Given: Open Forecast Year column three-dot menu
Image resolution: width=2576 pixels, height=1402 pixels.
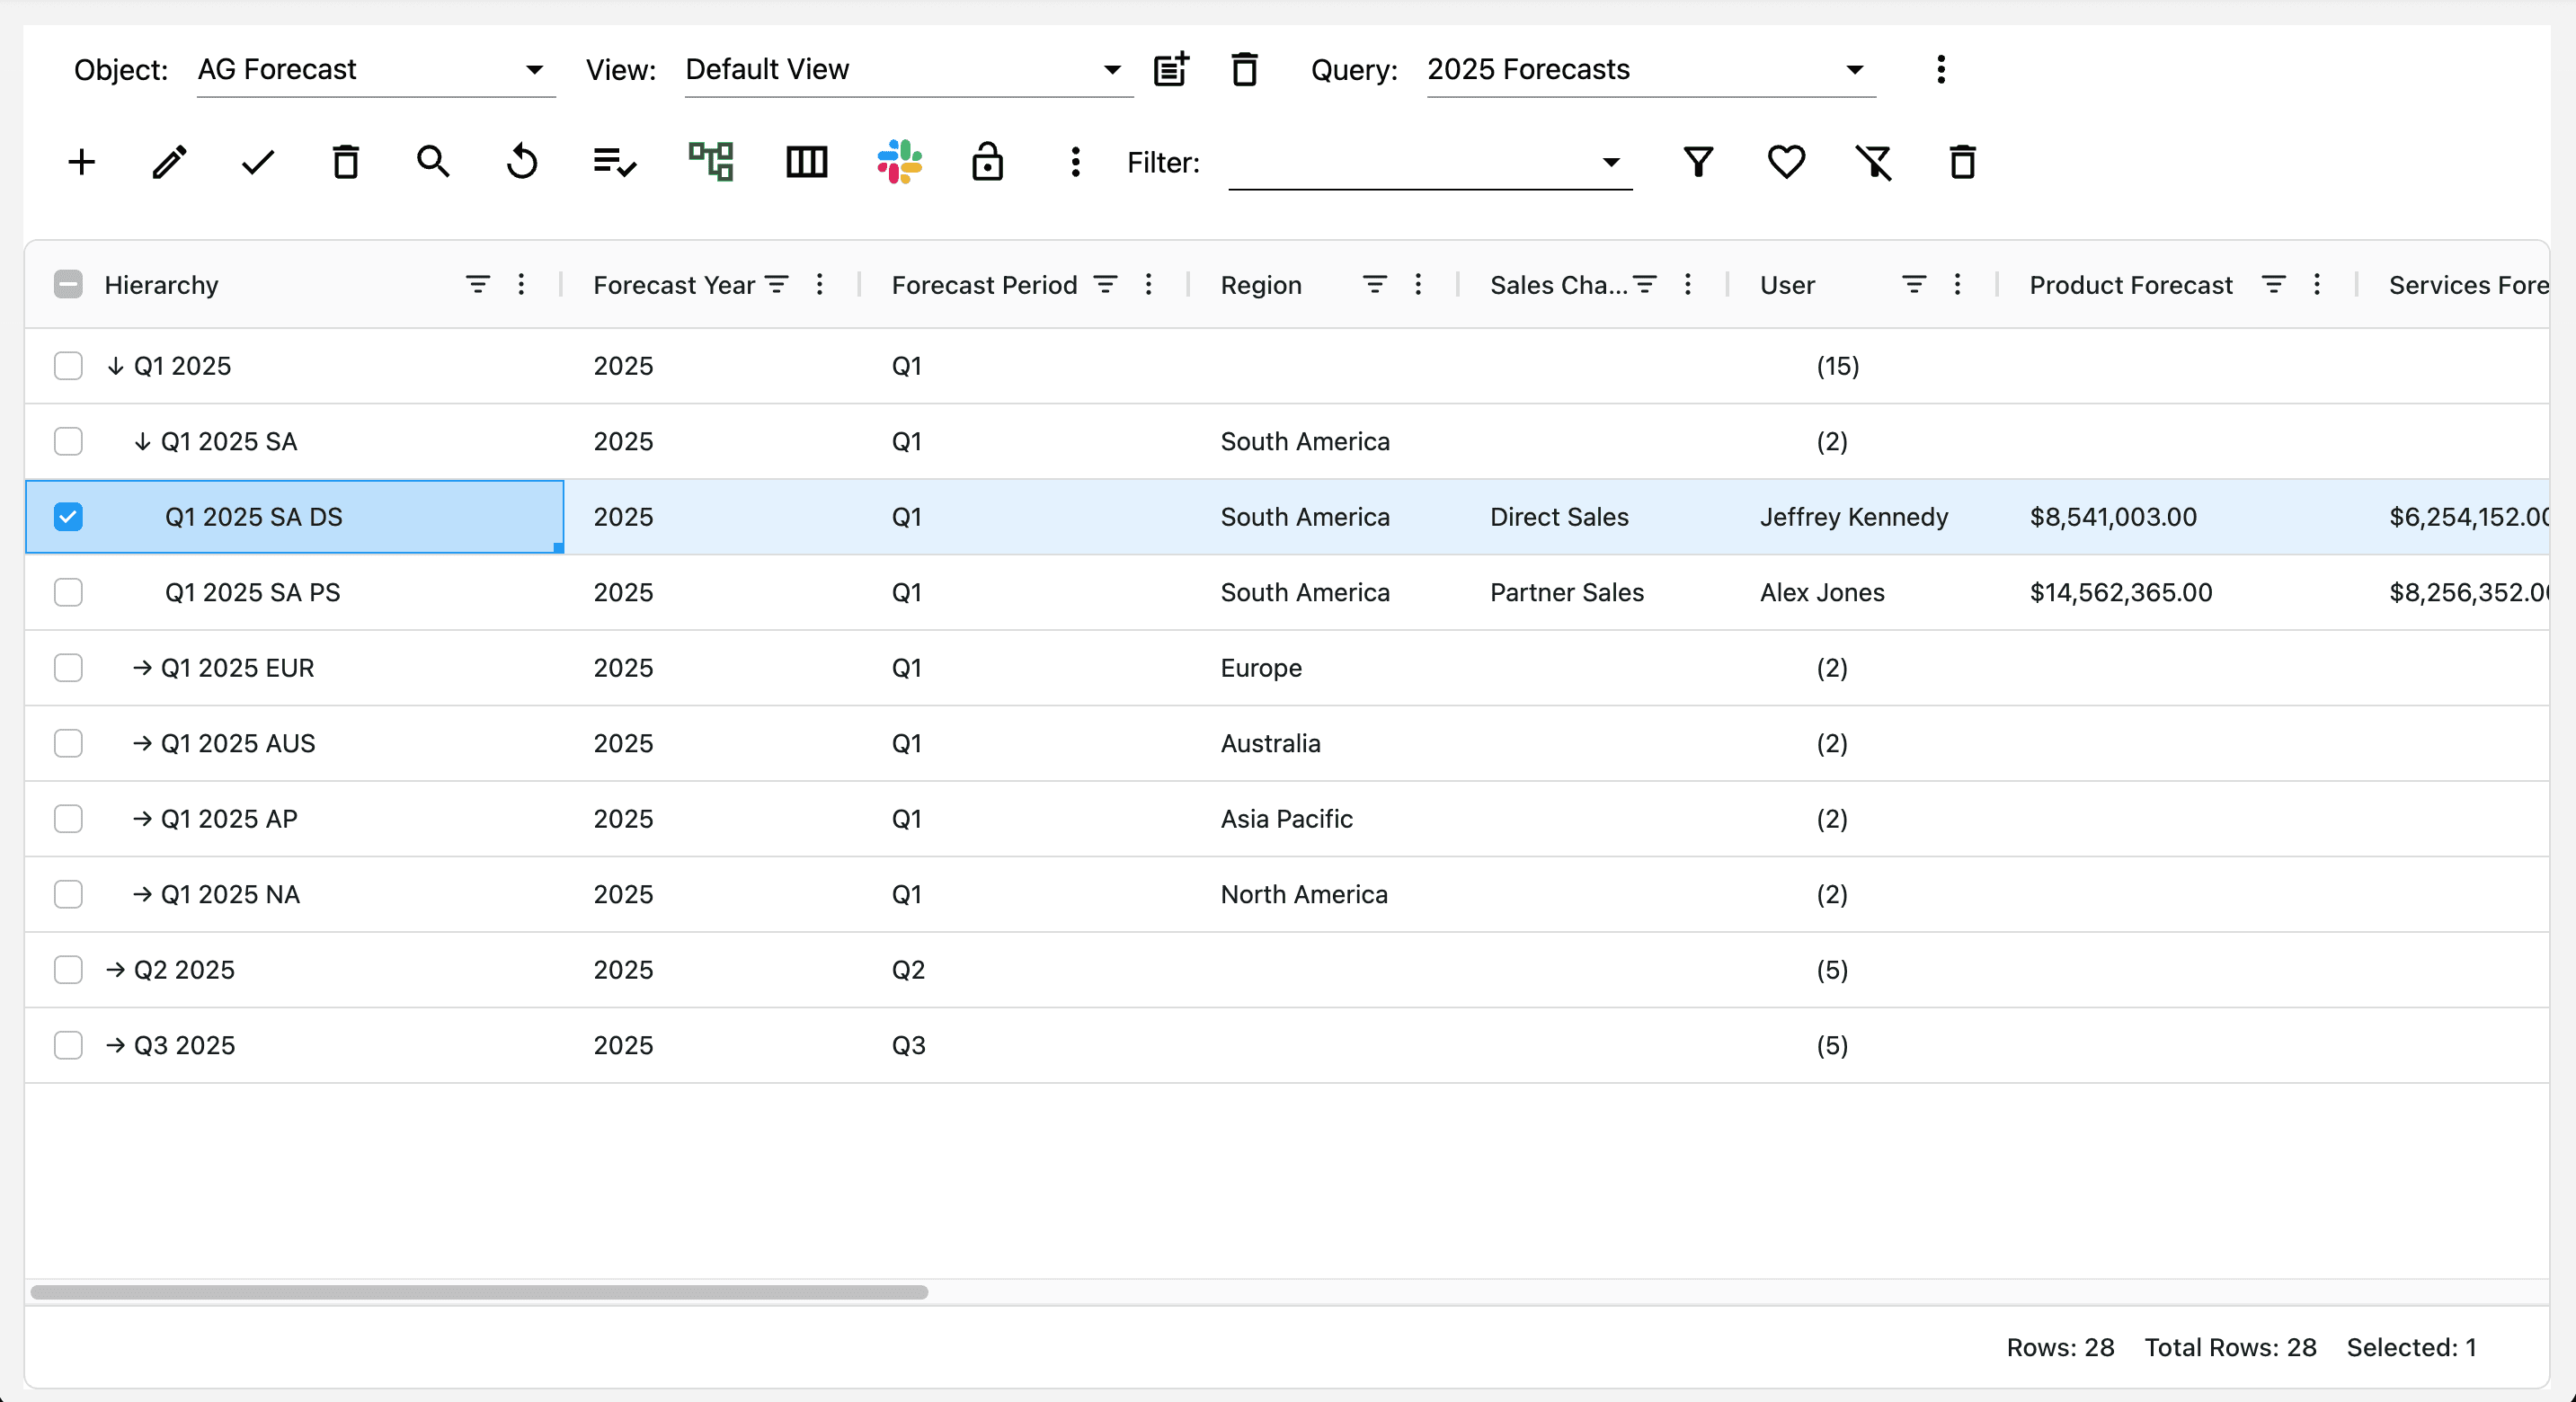Looking at the screenshot, I should tap(819, 285).
